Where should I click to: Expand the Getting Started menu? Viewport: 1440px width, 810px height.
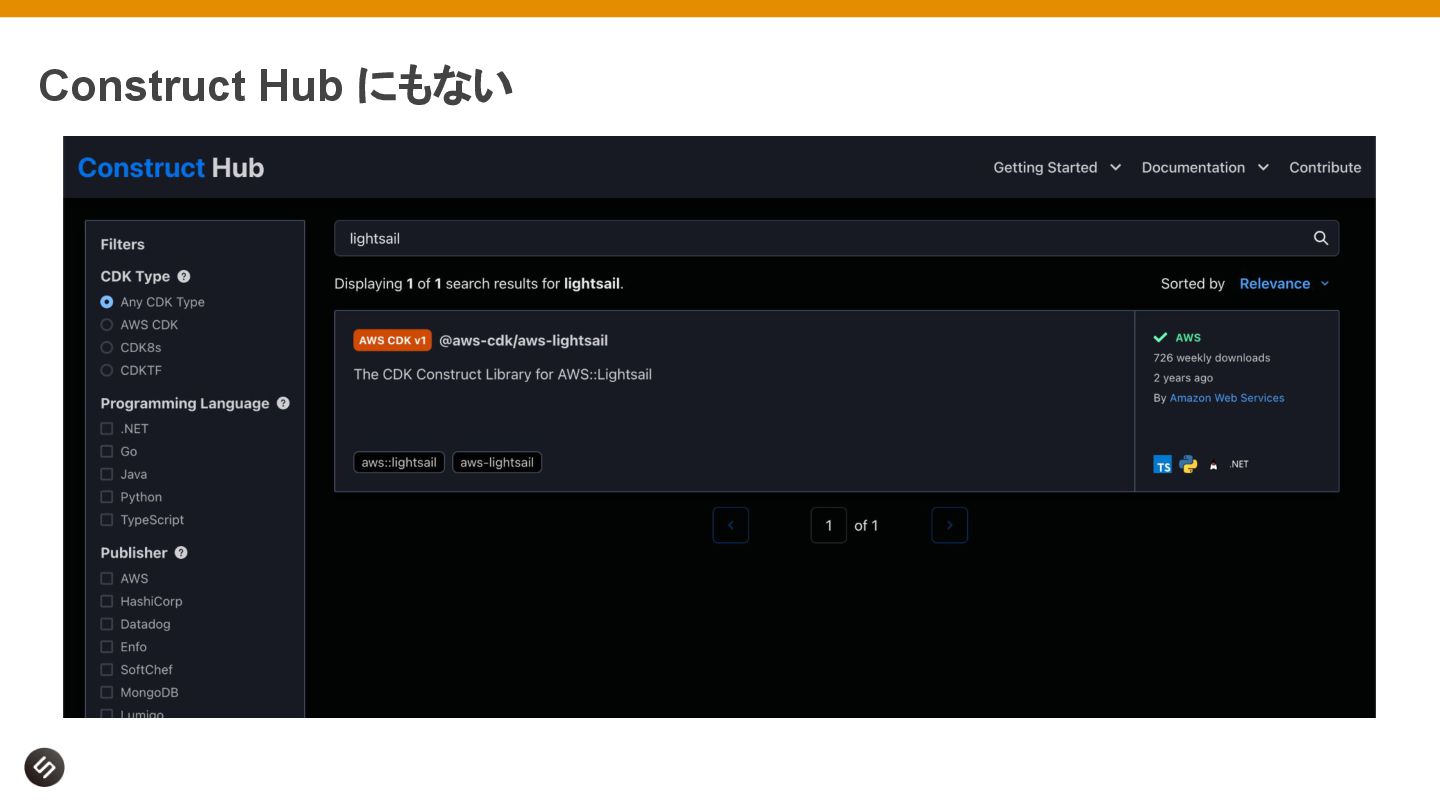coord(1057,167)
